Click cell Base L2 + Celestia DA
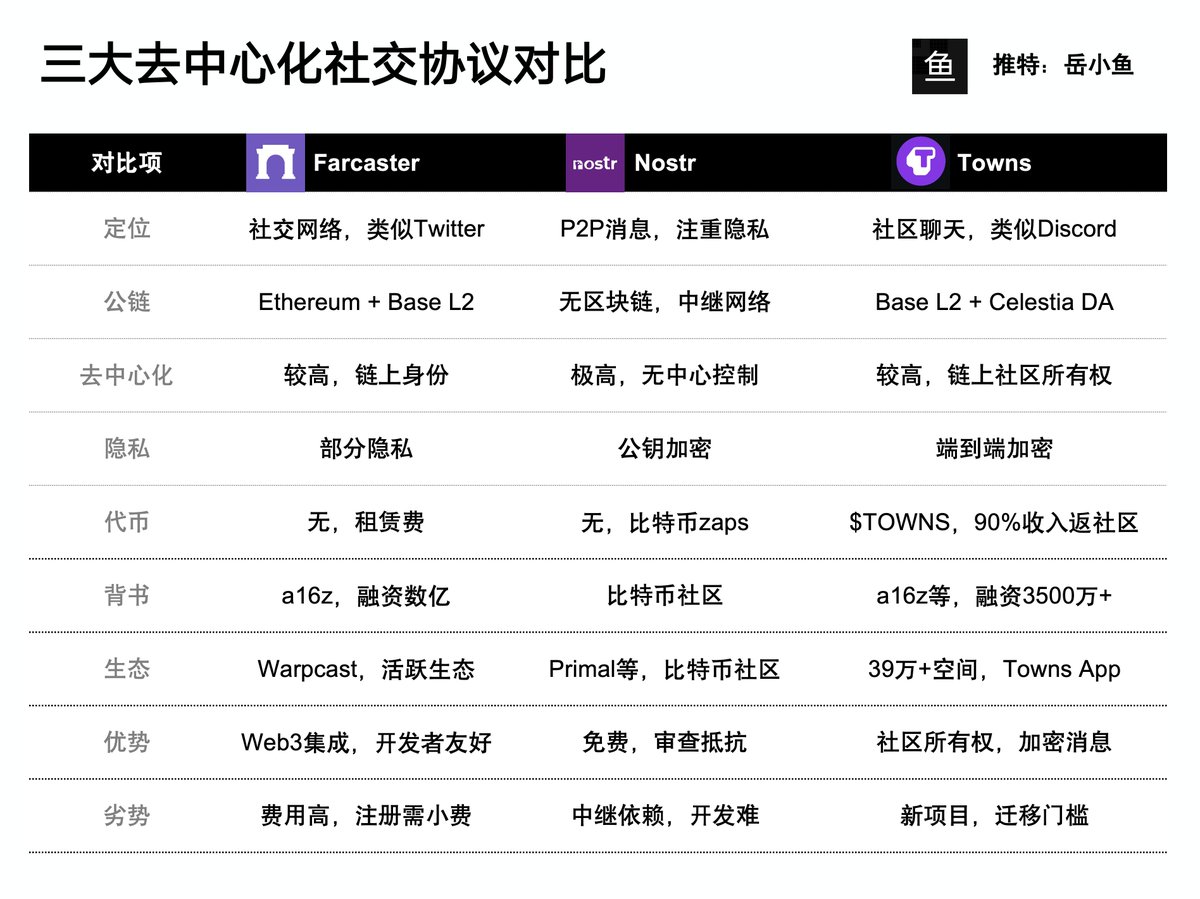The height and width of the screenshot is (899, 1200). click(994, 302)
